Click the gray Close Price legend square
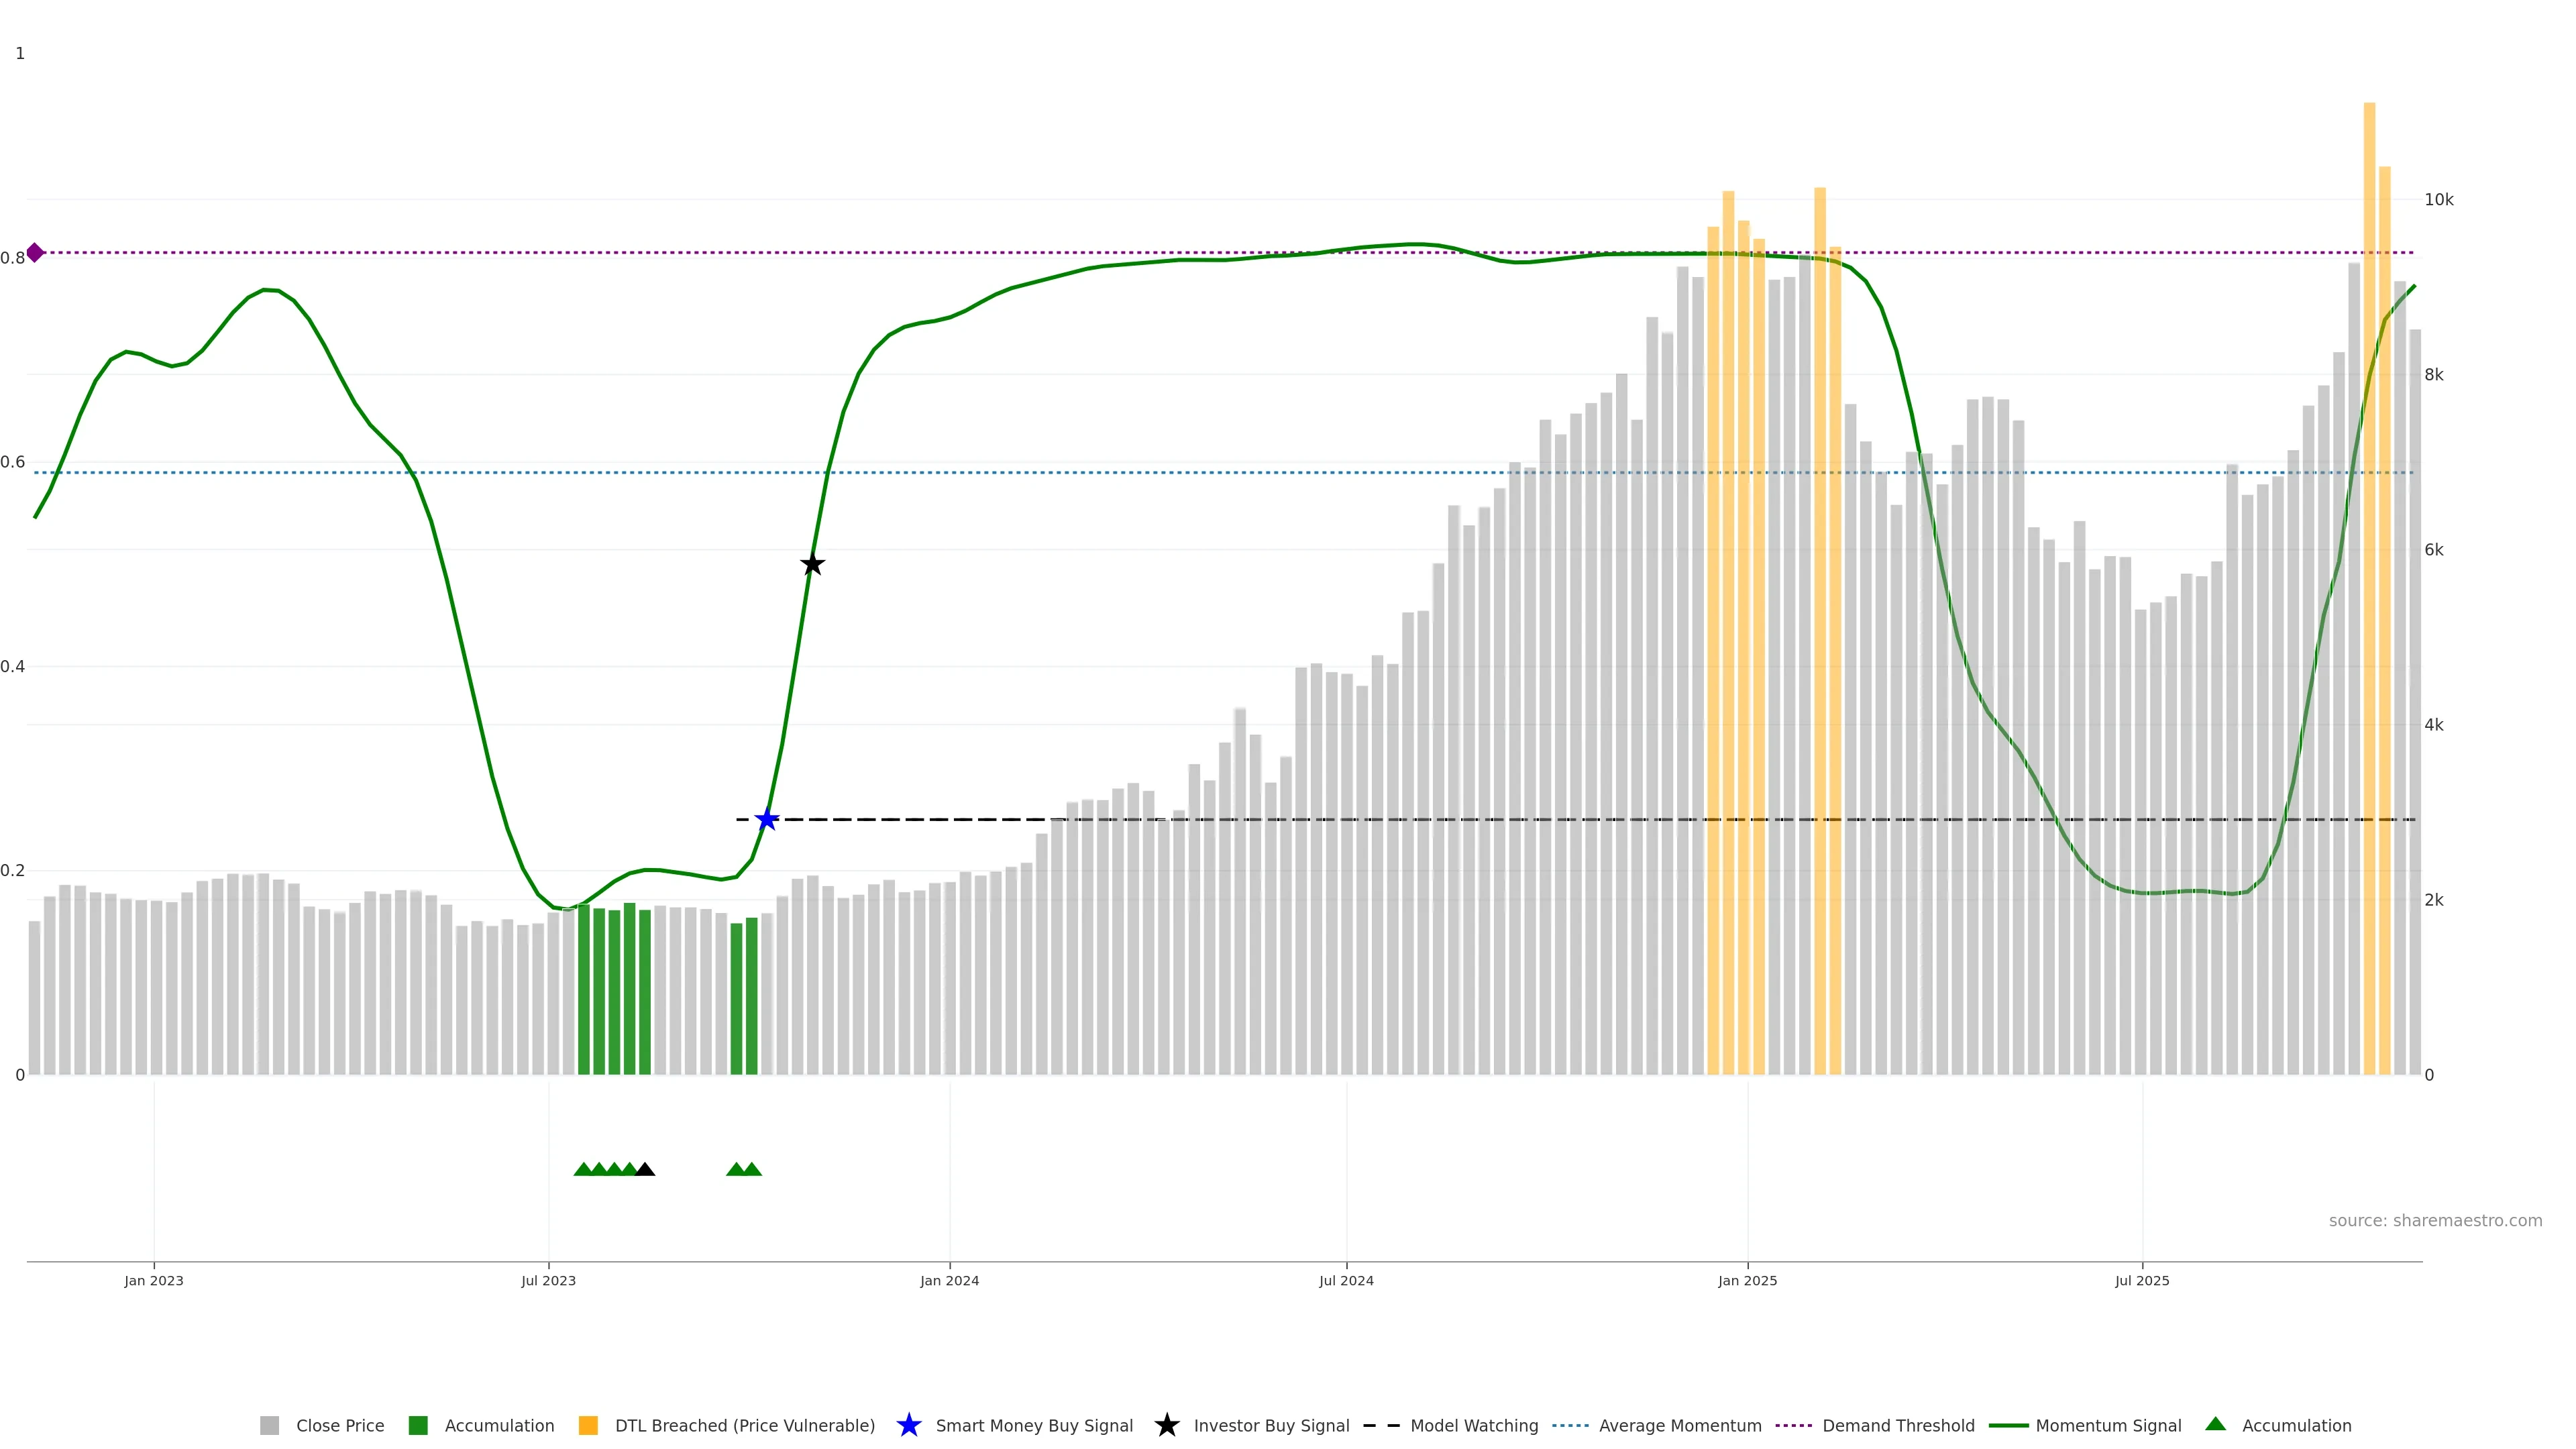The height and width of the screenshot is (1449, 2576). click(x=269, y=1425)
